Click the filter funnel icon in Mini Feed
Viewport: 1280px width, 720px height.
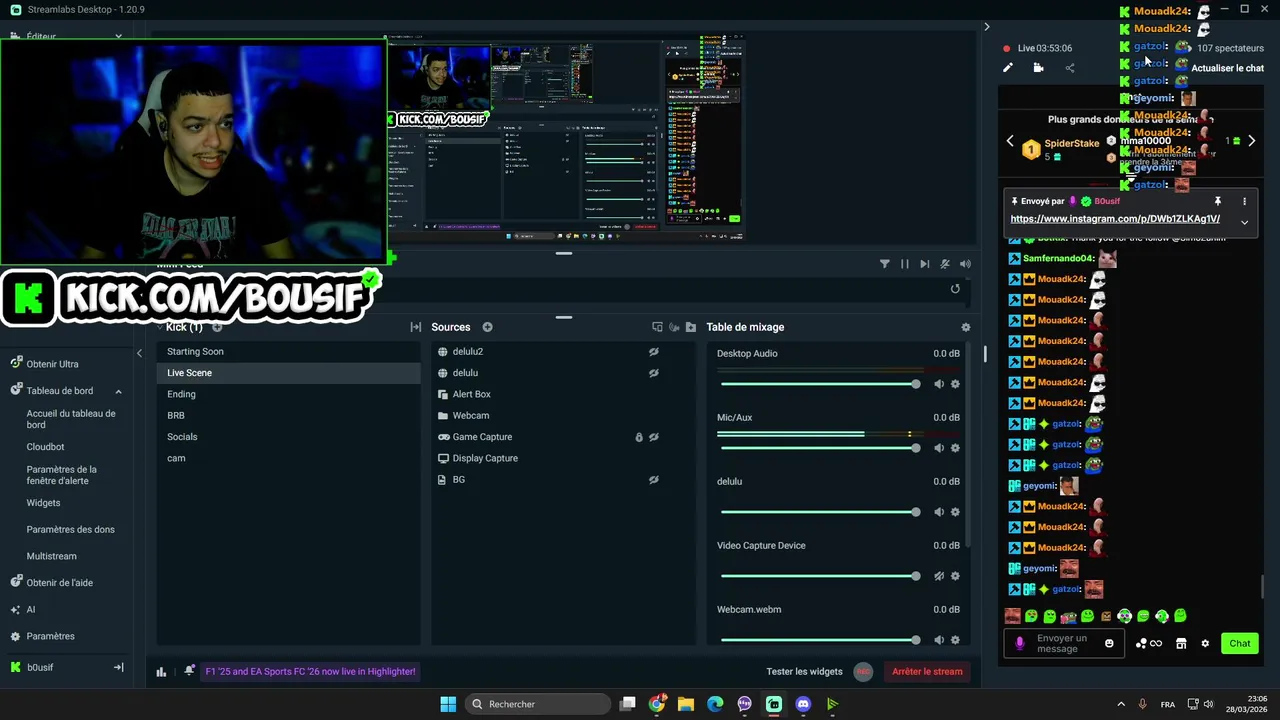(885, 264)
